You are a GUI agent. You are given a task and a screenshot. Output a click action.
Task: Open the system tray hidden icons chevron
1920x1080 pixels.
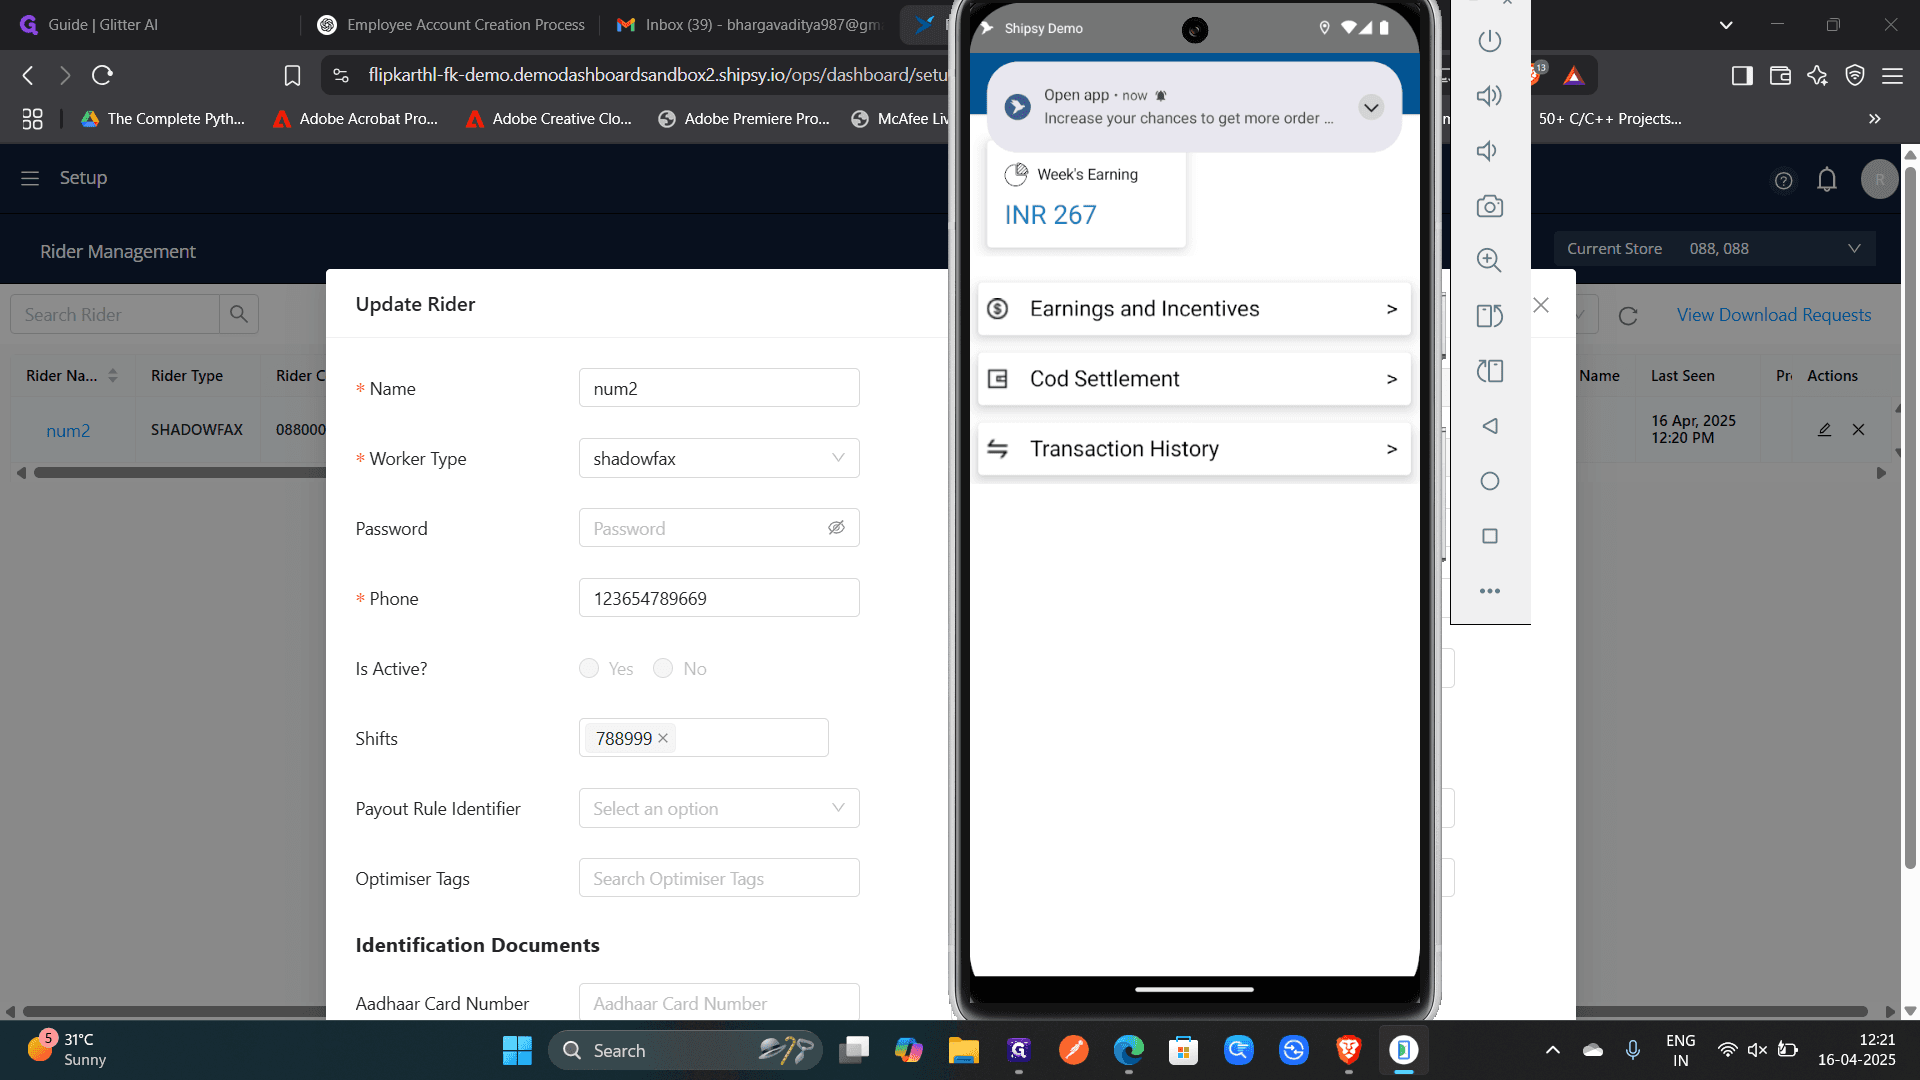pos(1553,1050)
